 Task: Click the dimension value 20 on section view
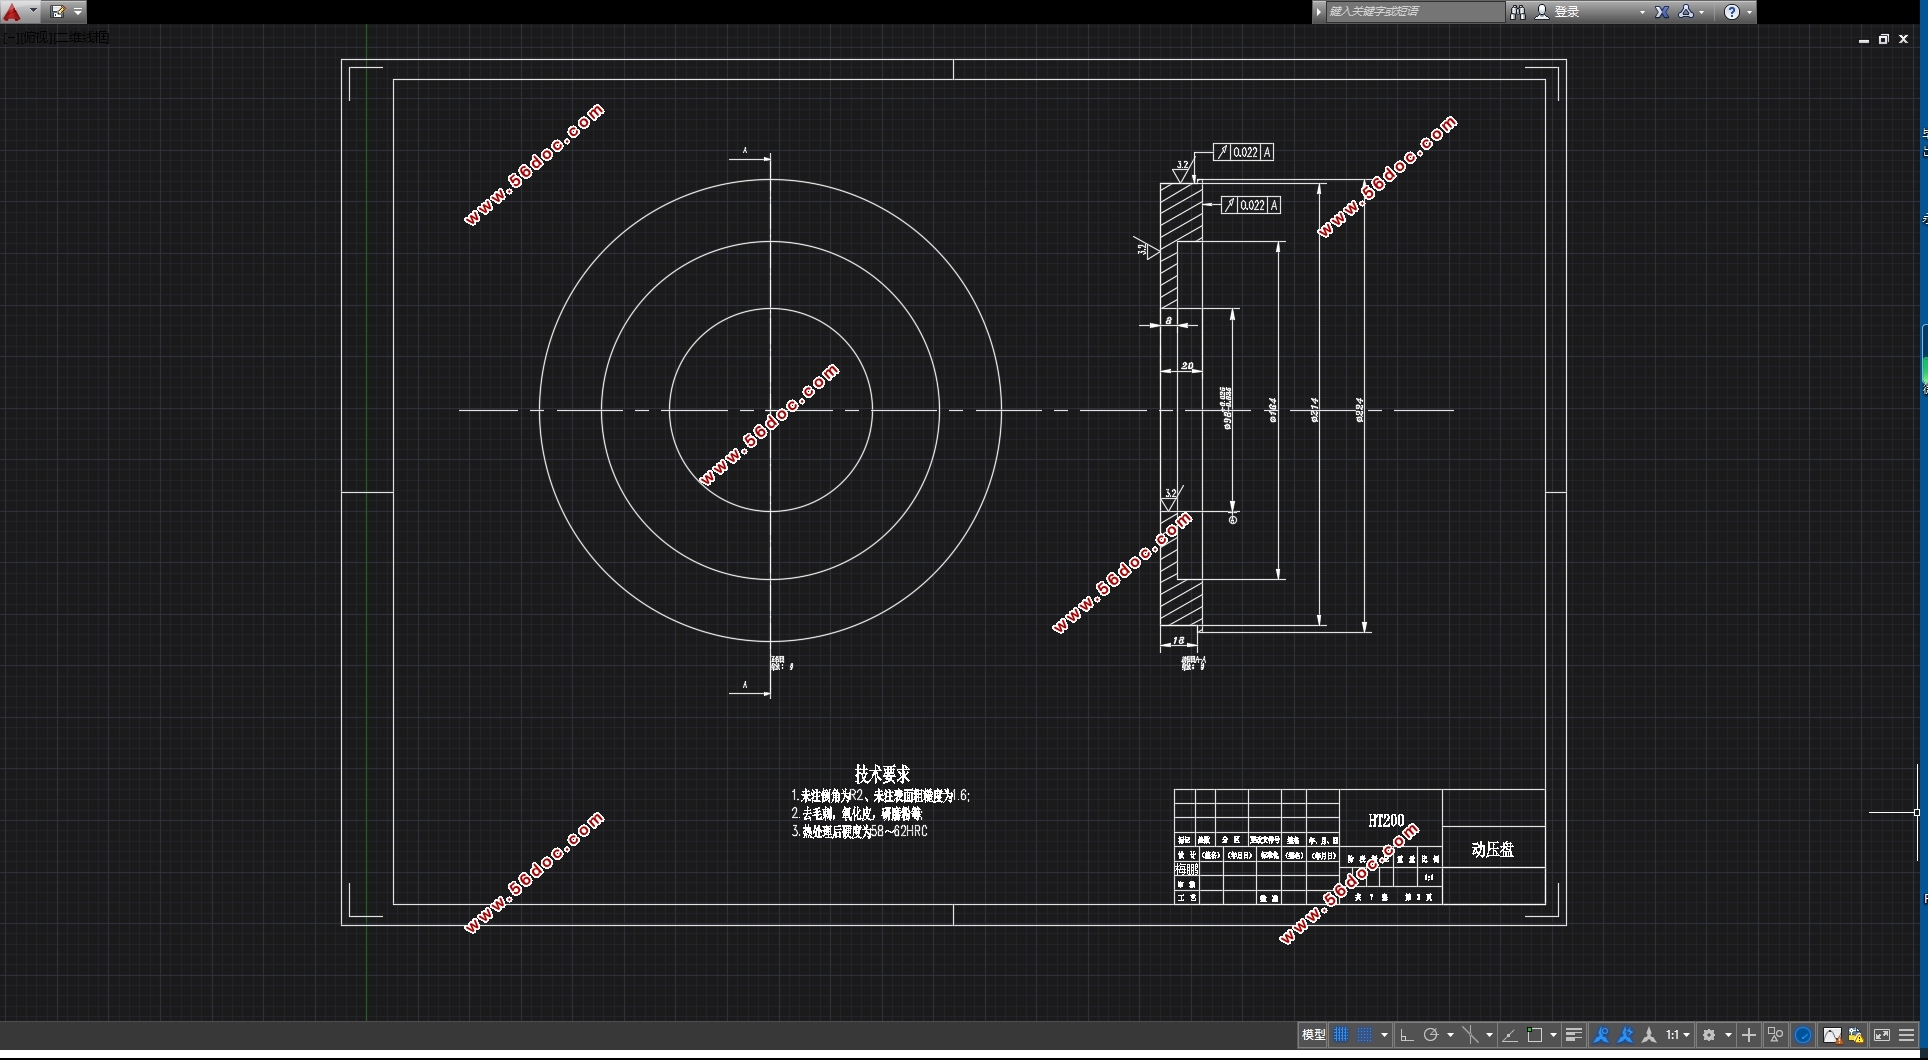pyautogui.click(x=1187, y=366)
